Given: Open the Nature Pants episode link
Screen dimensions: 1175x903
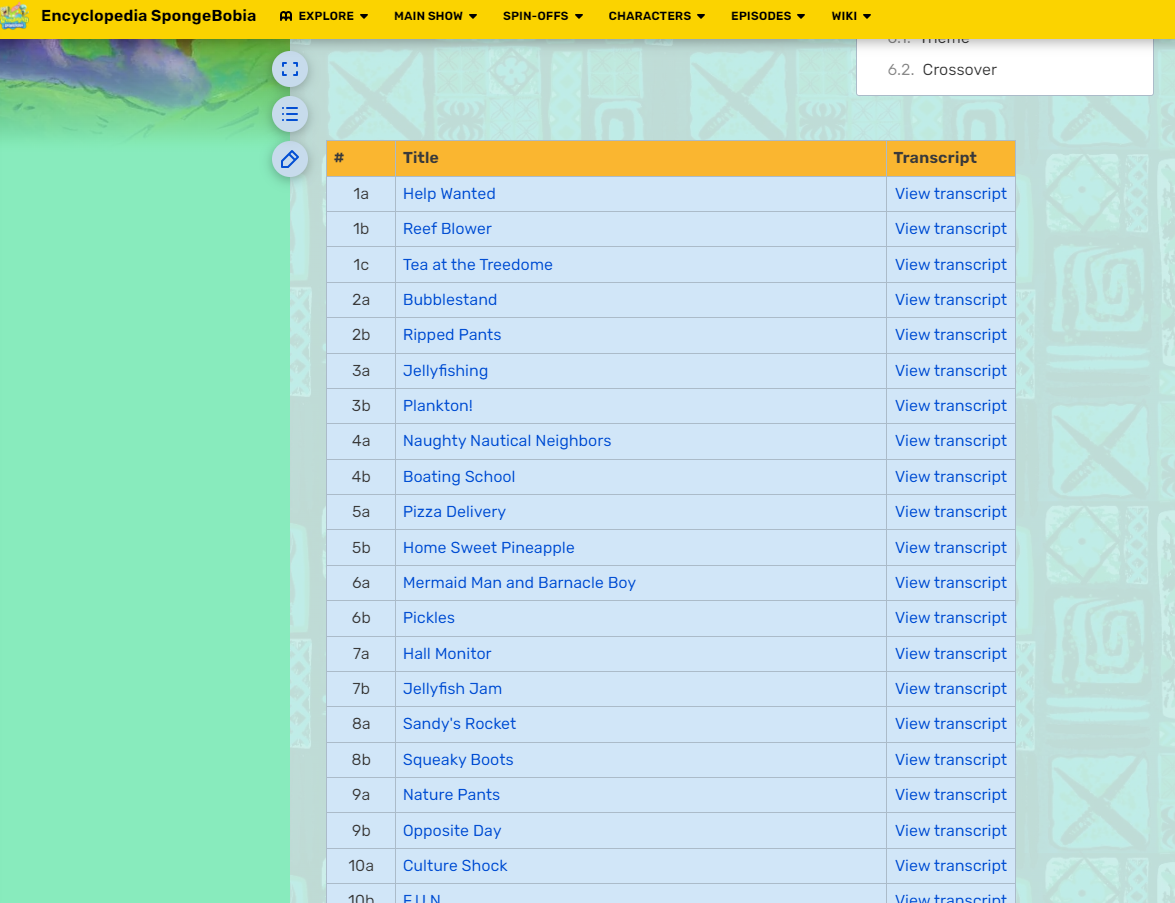Looking at the screenshot, I should [x=451, y=795].
